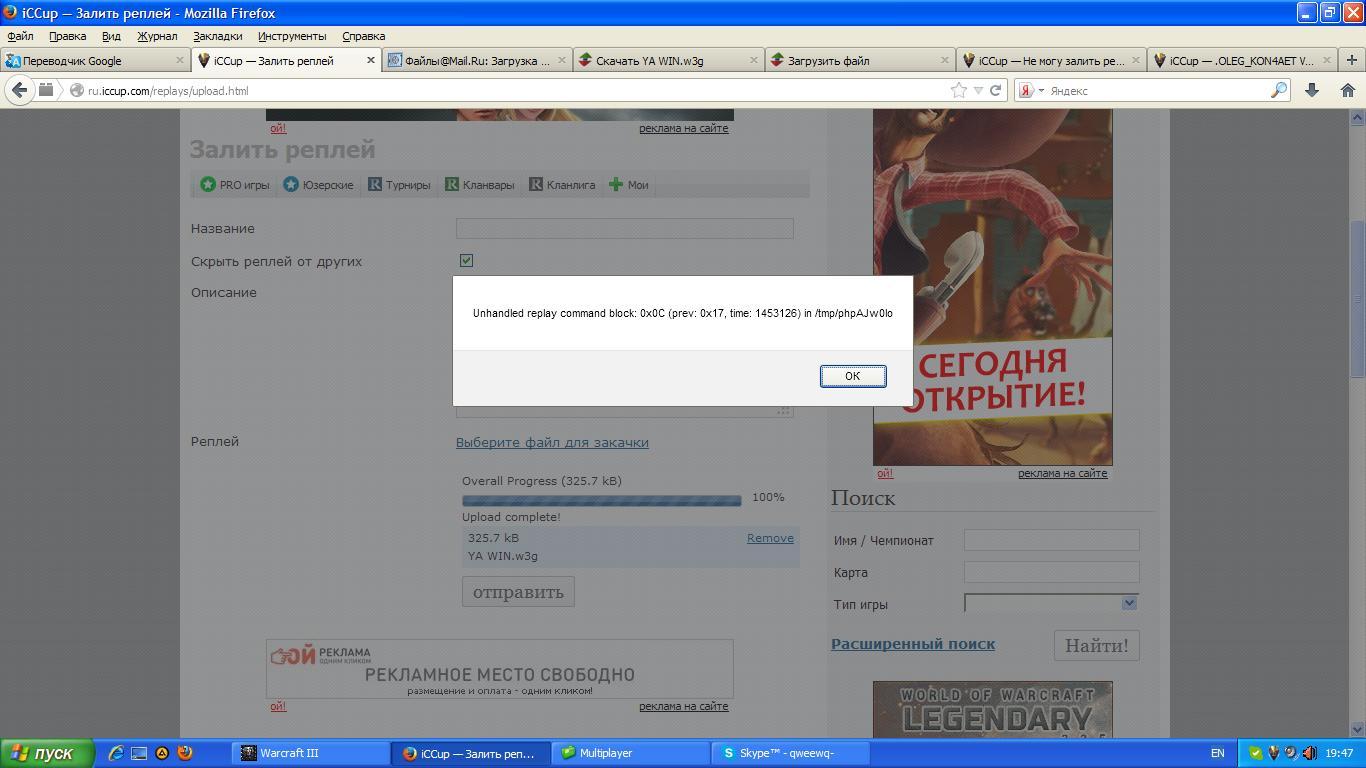The image size is (1366, 768).
Task: Select the Юзерские replay category
Action: click(x=318, y=185)
